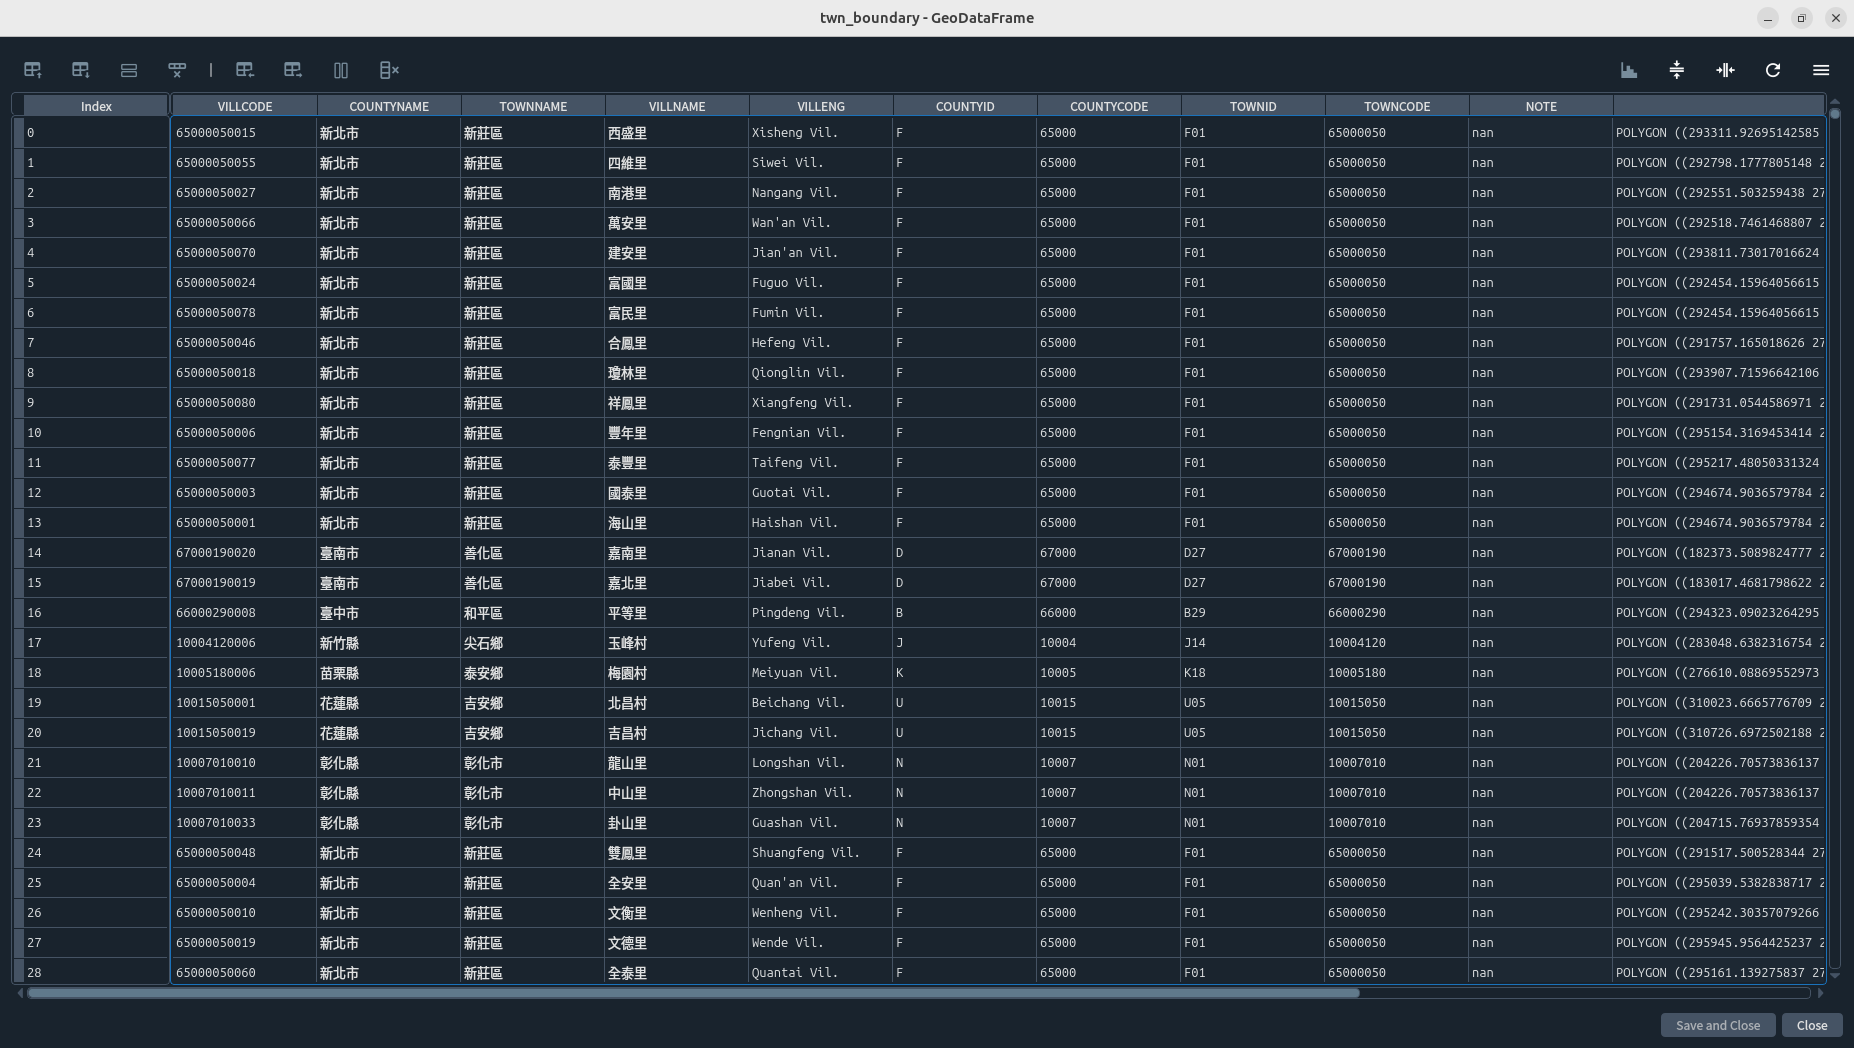This screenshot has height=1048, width=1854.
Task: Click the duplicate column toolbar icon
Action: [341, 70]
